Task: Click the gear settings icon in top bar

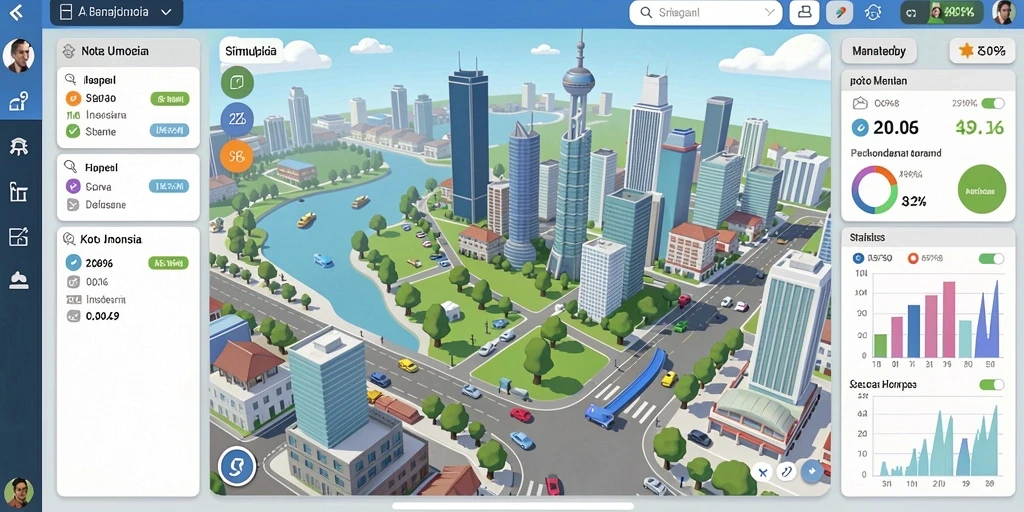Action: click(872, 12)
